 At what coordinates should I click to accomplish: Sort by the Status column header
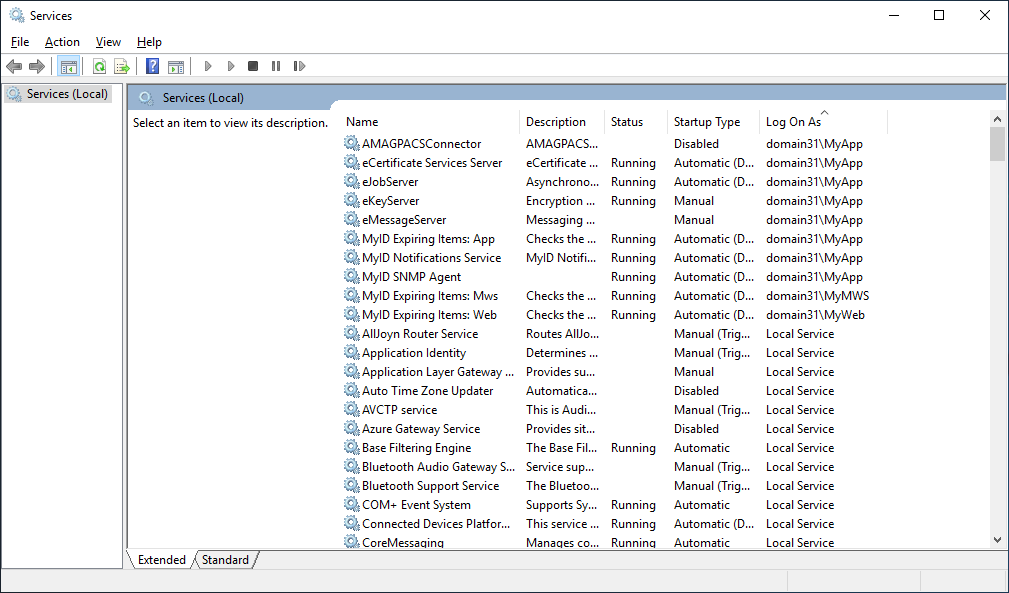tap(636, 122)
